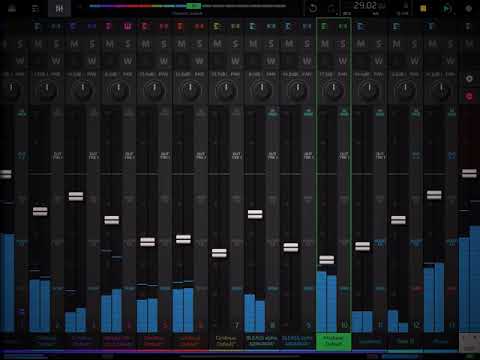Screen dimensions: 480x360
Task: Open the mixer gear settings icon
Action: (469, 79)
